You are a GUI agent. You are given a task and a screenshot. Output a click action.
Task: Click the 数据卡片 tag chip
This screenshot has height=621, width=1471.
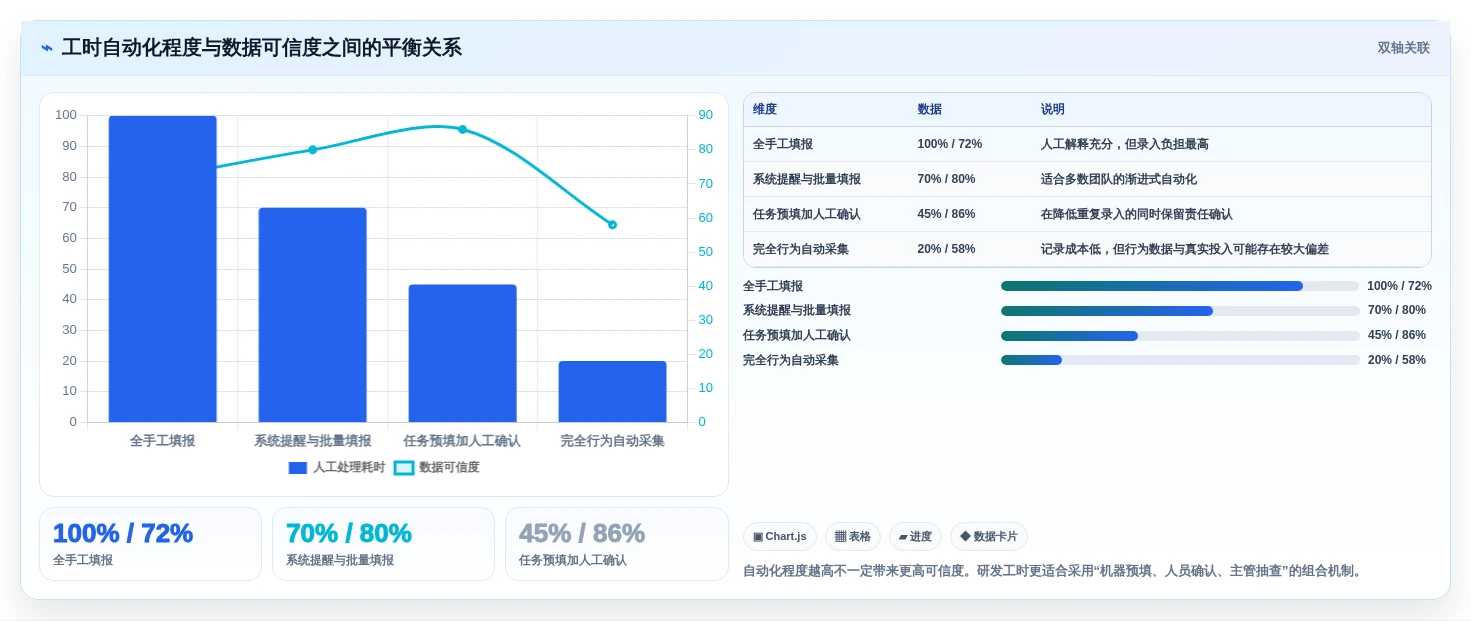tap(989, 537)
